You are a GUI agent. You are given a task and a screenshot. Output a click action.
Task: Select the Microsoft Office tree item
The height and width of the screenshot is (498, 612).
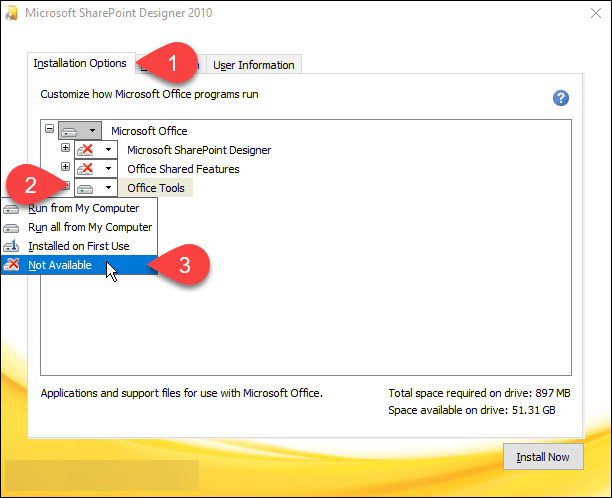point(149,131)
